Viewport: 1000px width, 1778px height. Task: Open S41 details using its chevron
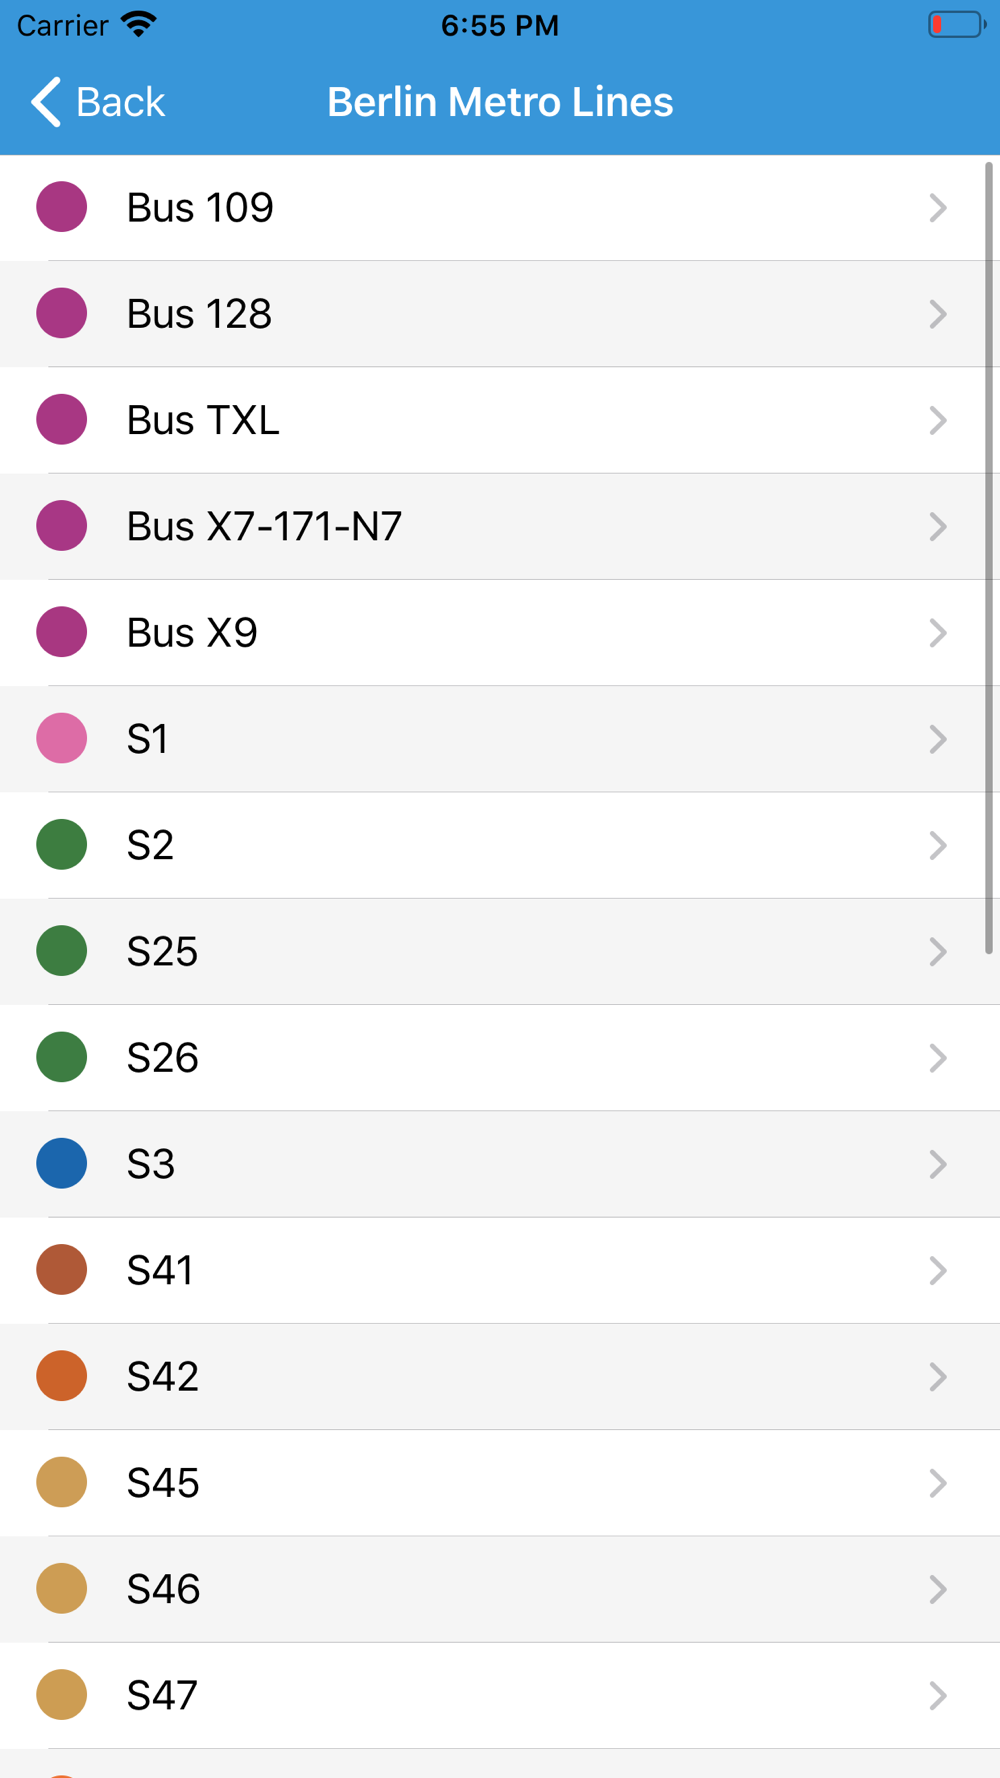pos(937,1270)
